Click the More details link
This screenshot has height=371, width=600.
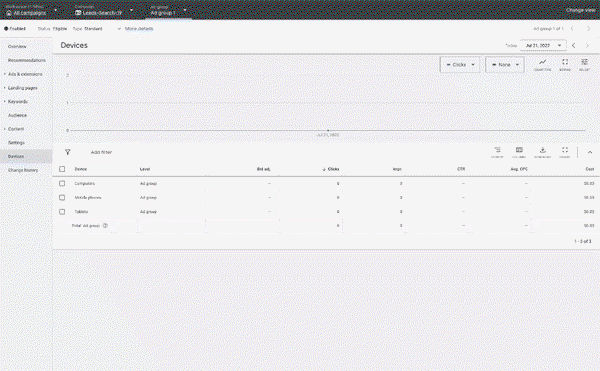coord(139,29)
